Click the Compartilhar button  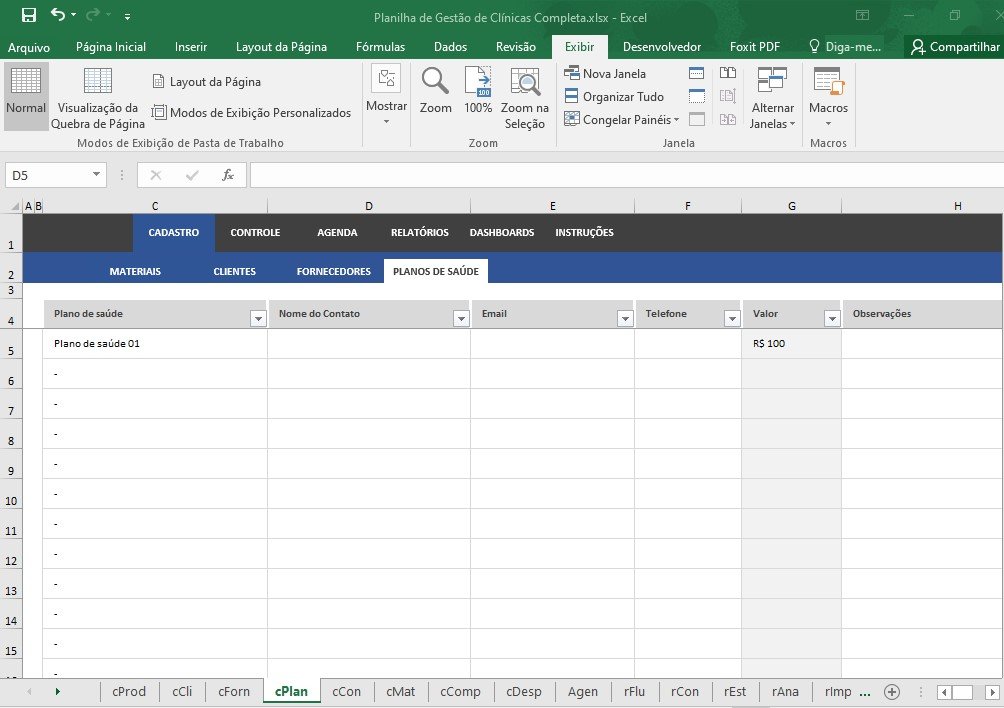(x=954, y=47)
